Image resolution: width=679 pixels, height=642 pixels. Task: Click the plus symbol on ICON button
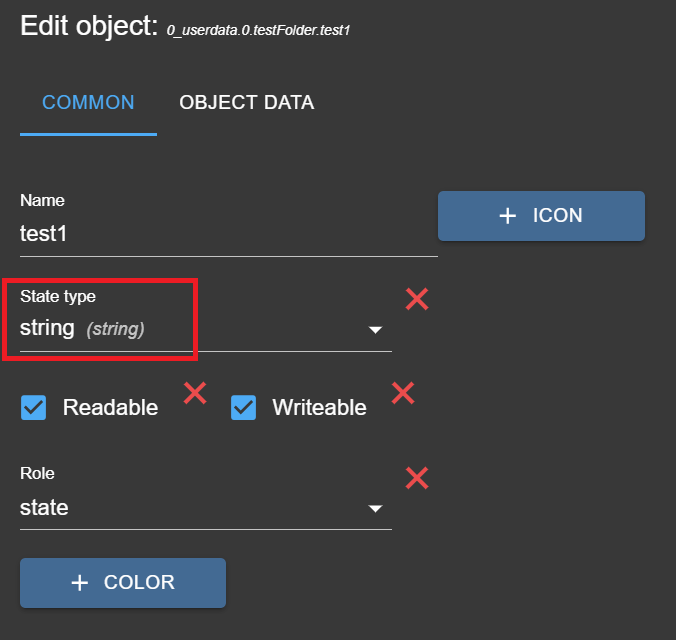tap(508, 216)
